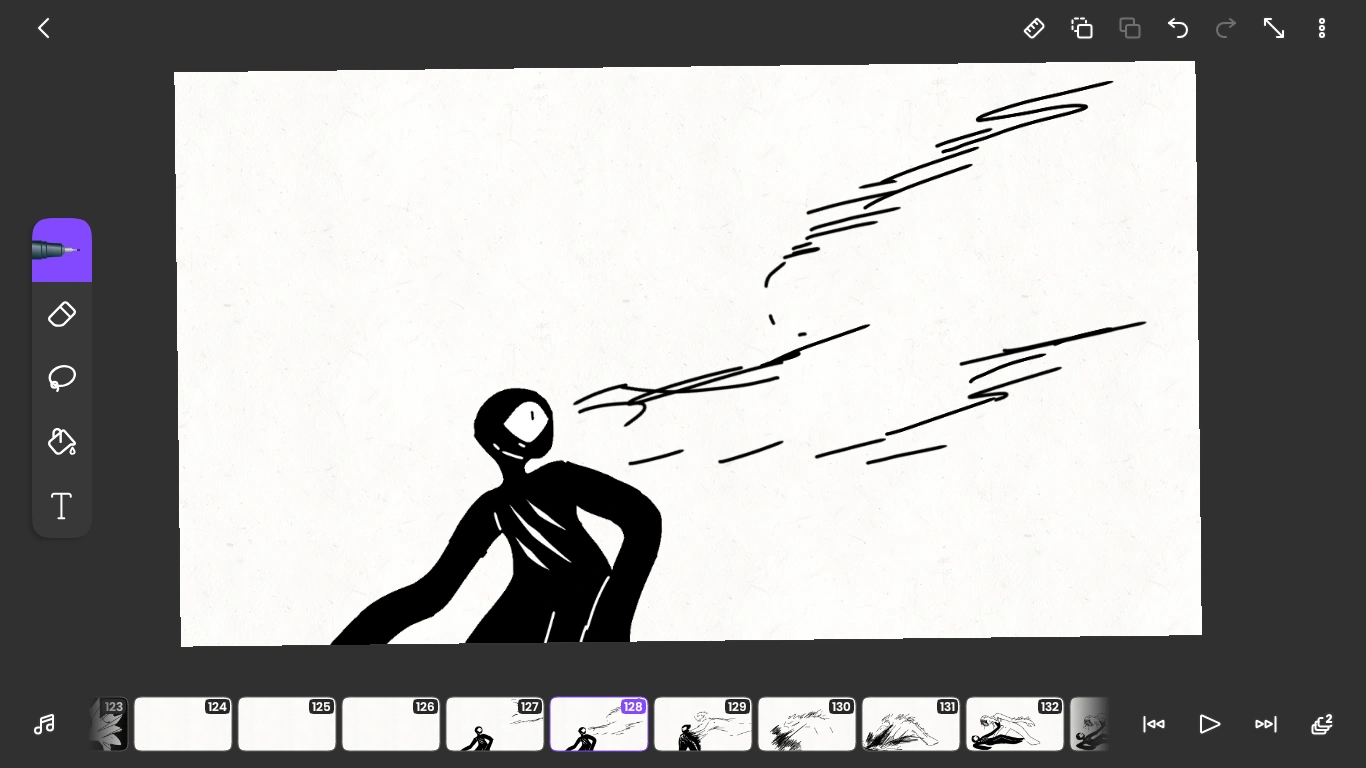Activate the canvas move and resize mode
The width and height of the screenshot is (1366, 768).
pos(1274,28)
